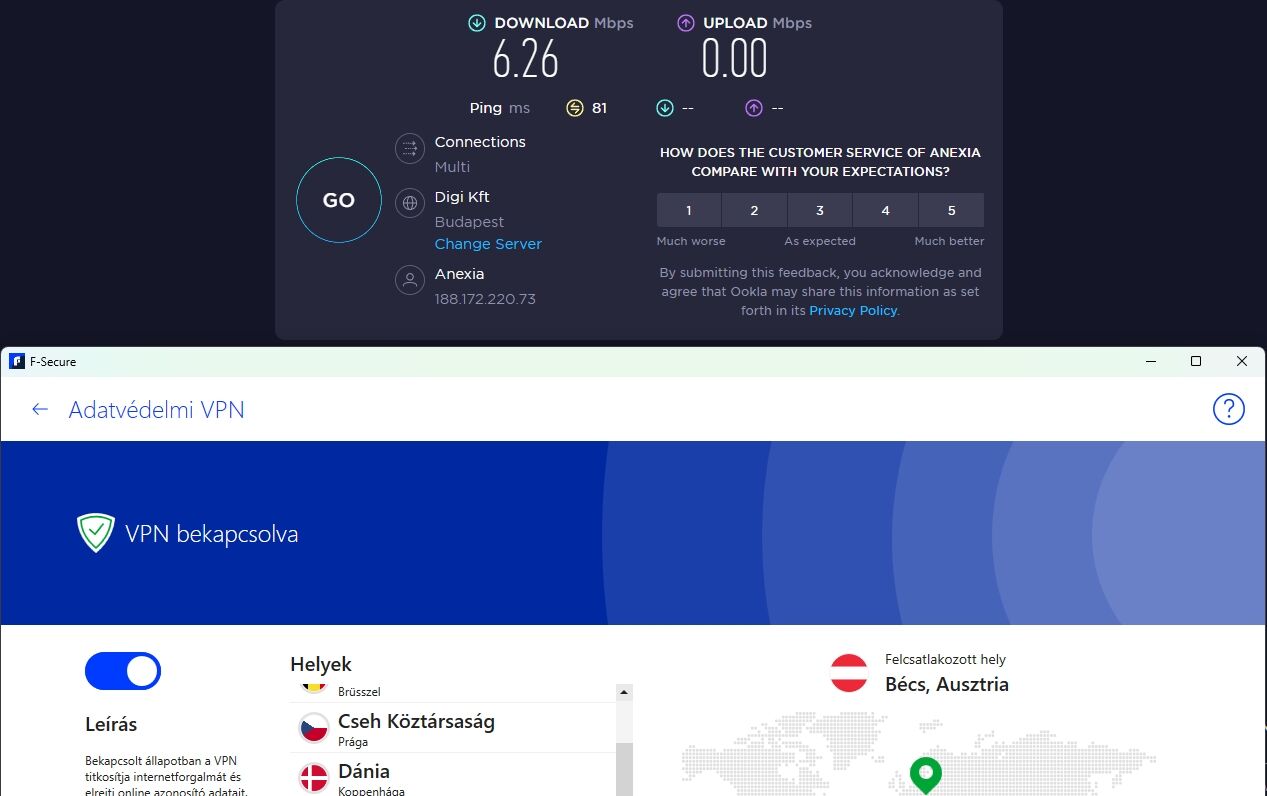Select Dánia Koppenhága location
1267x796 pixels.
coord(452,776)
